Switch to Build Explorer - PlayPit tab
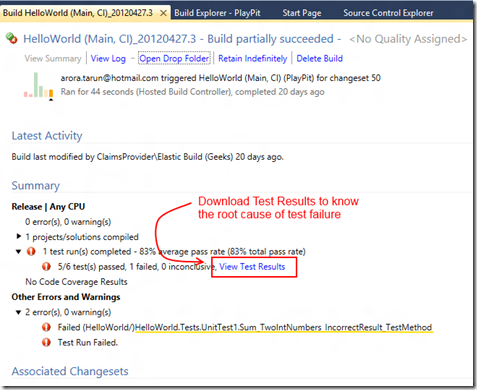Image resolution: width=477 pixels, height=390 pixels. coord(217,13)
